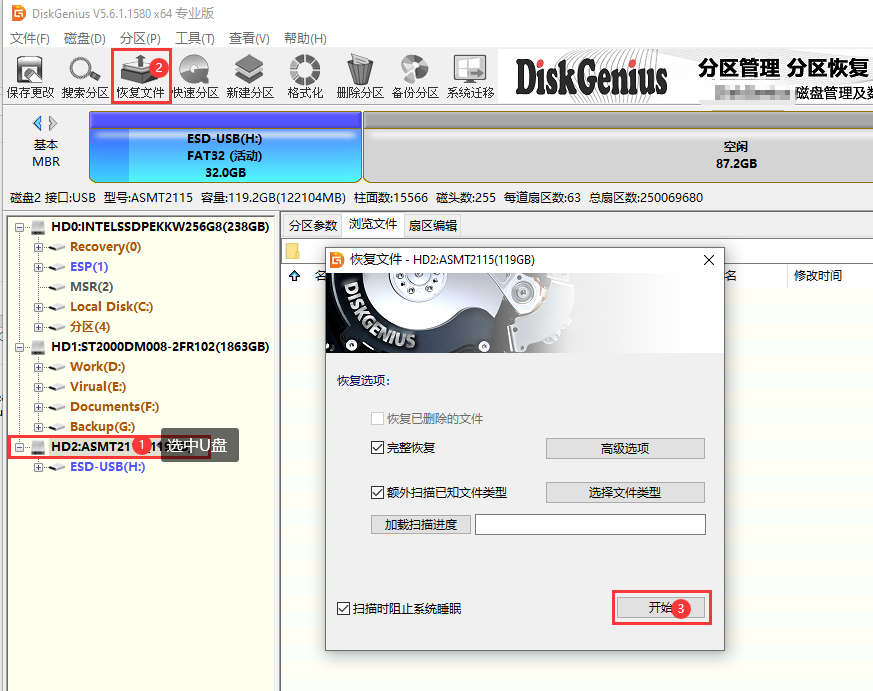Viewport: 873px width, 691px height.
Task: Expand the ESP(1) partition node
Action: pyautogui.click(x=38, y=267)
